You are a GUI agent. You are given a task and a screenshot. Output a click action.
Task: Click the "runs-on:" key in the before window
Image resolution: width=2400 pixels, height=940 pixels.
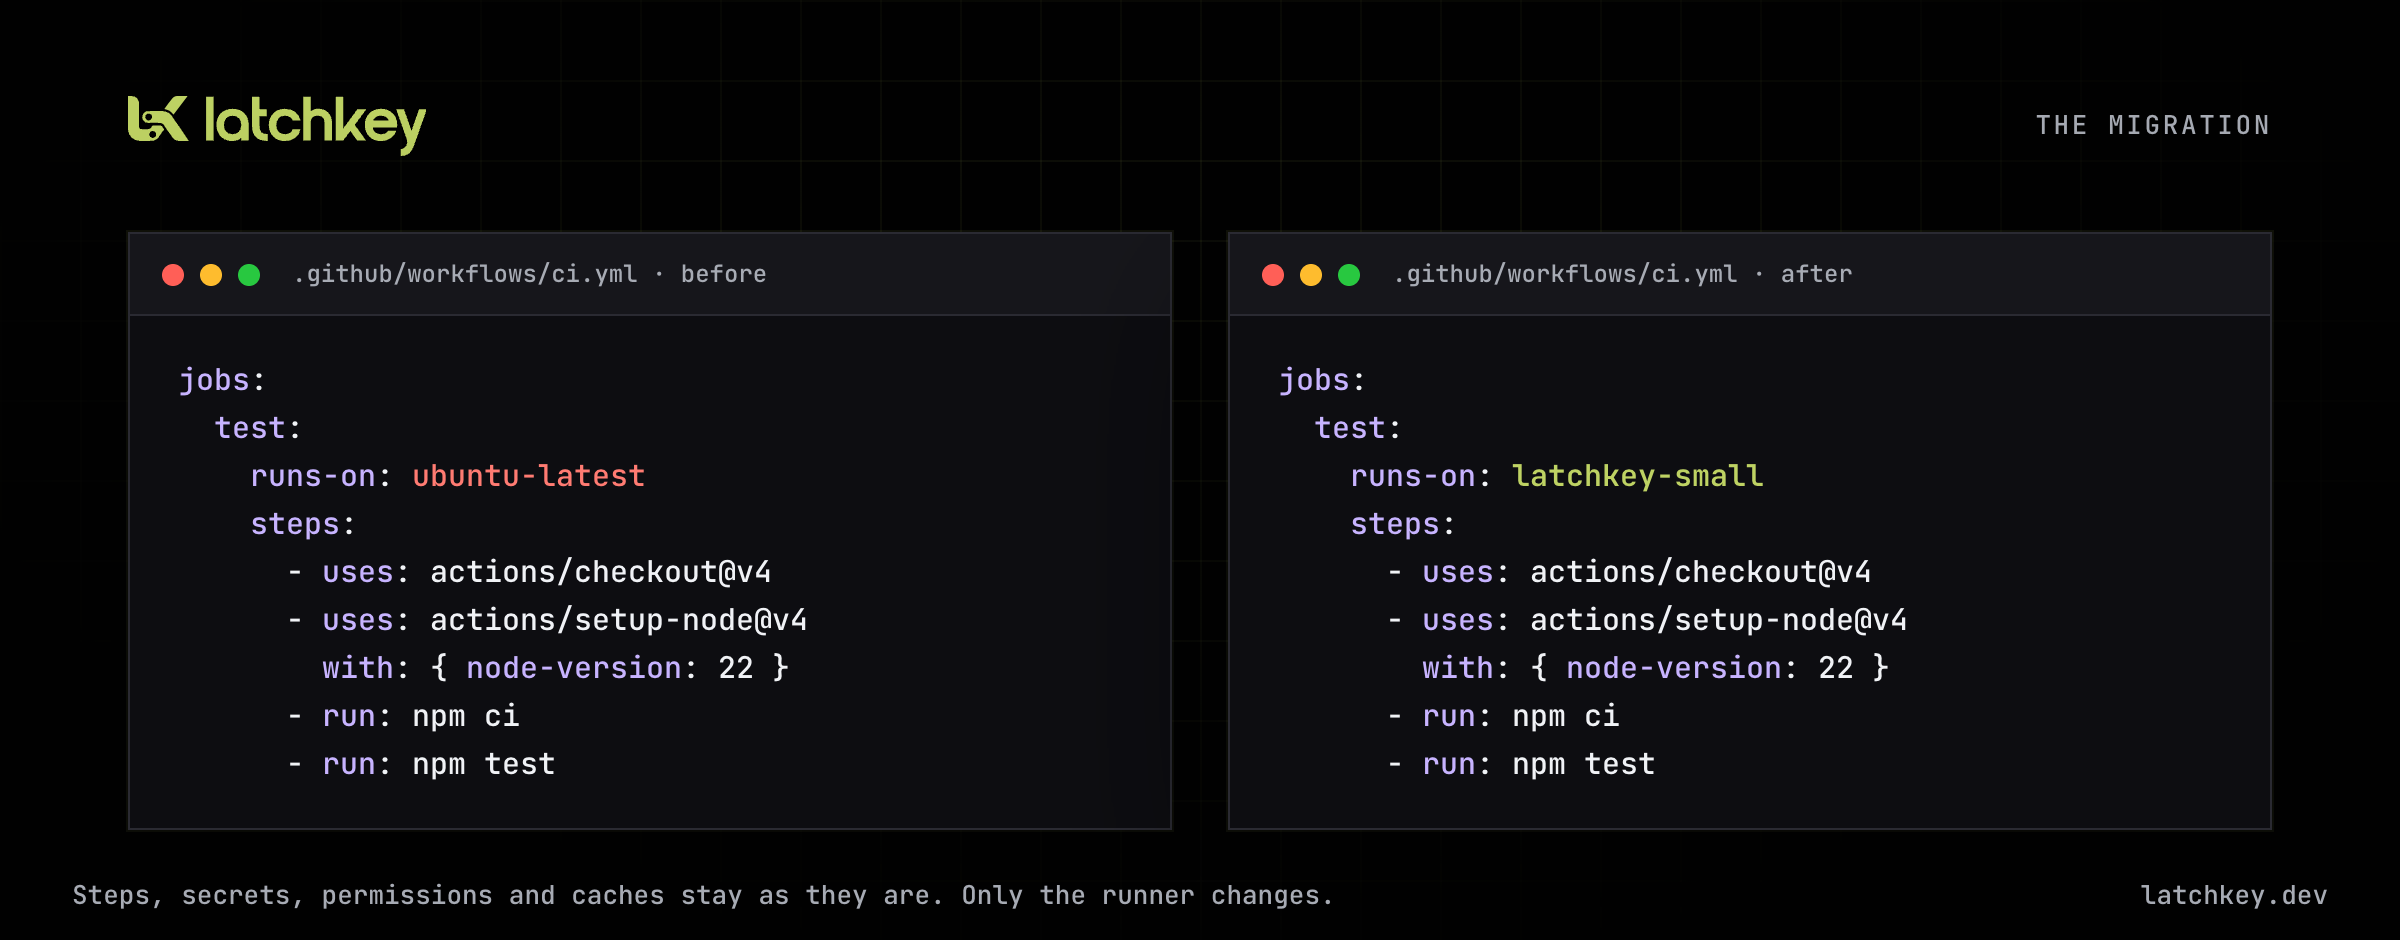[x=321, y=476]
